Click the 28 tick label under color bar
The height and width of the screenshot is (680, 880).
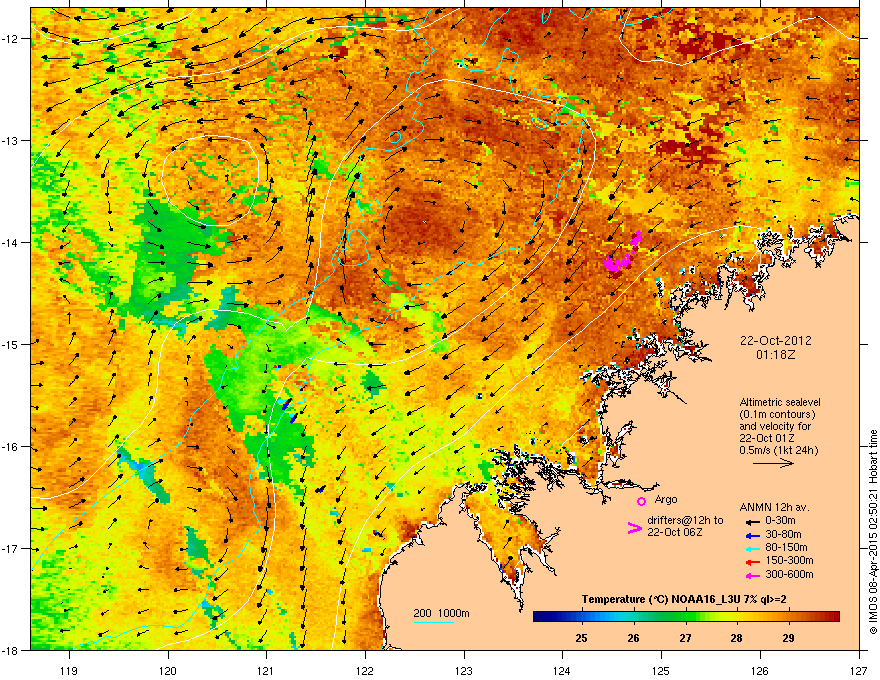coord(737,638)
